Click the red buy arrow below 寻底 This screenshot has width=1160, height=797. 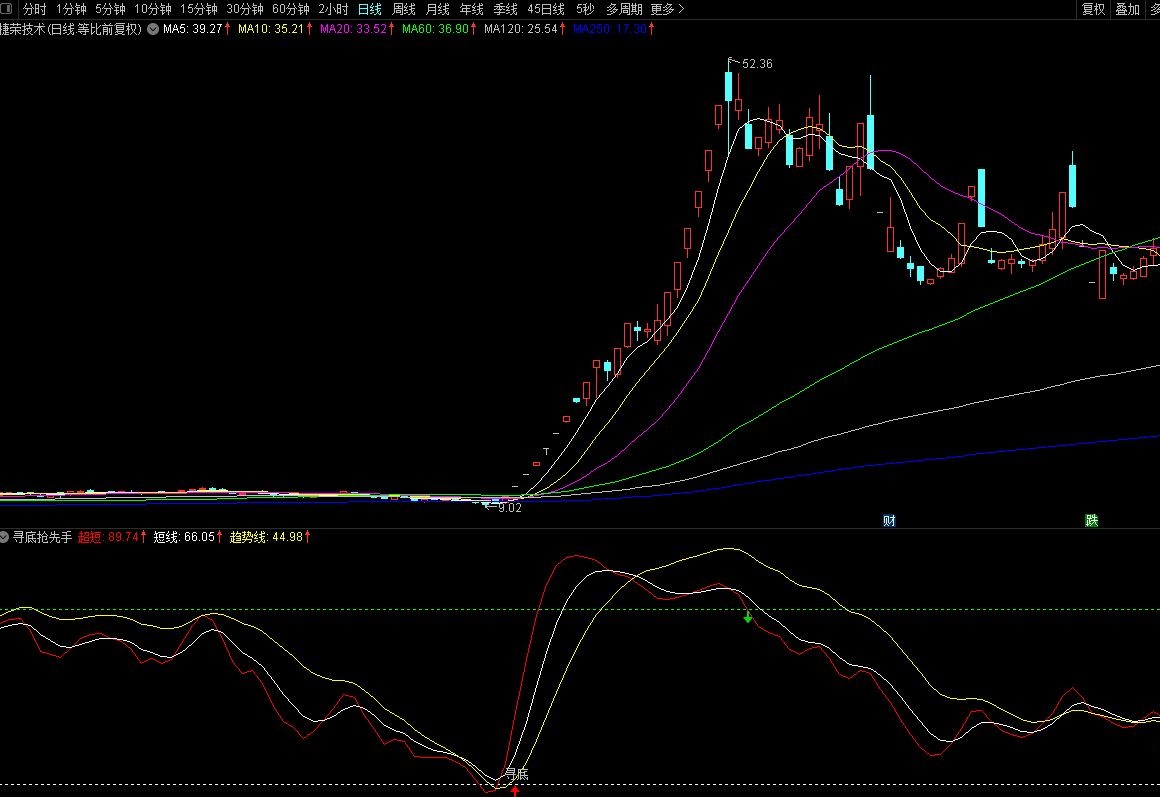tap(515, 790)
